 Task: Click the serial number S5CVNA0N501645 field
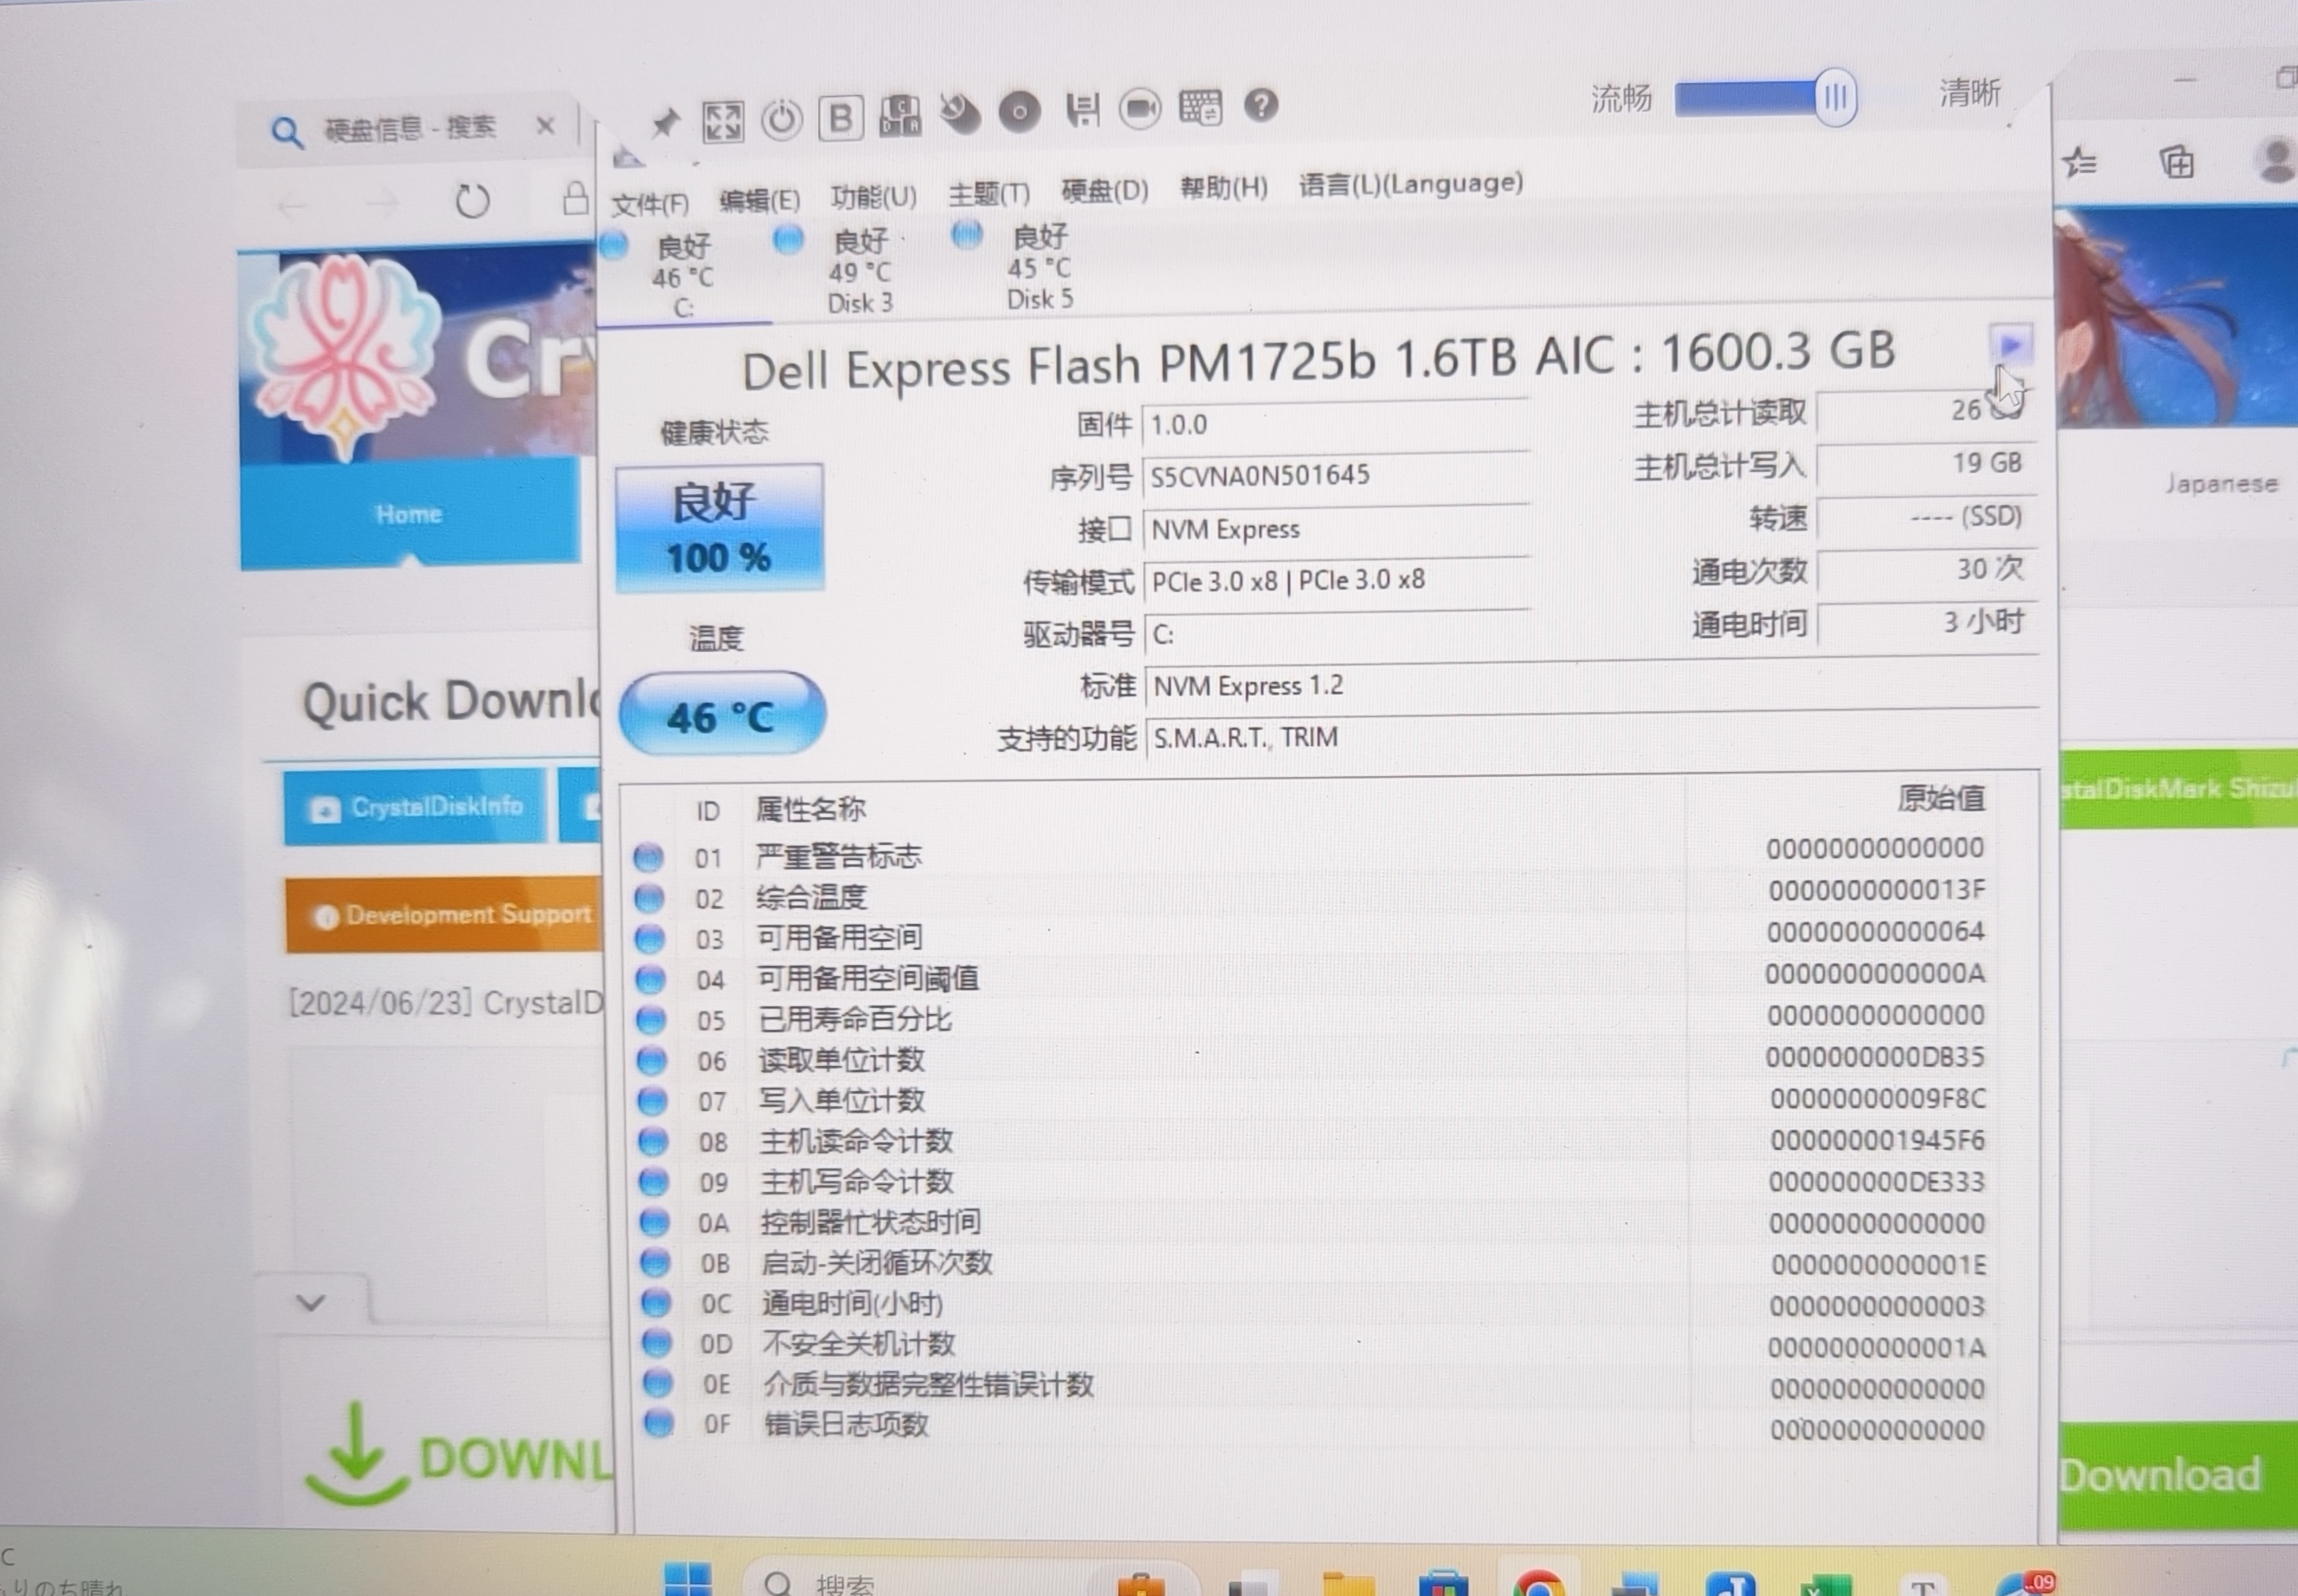1335,476
